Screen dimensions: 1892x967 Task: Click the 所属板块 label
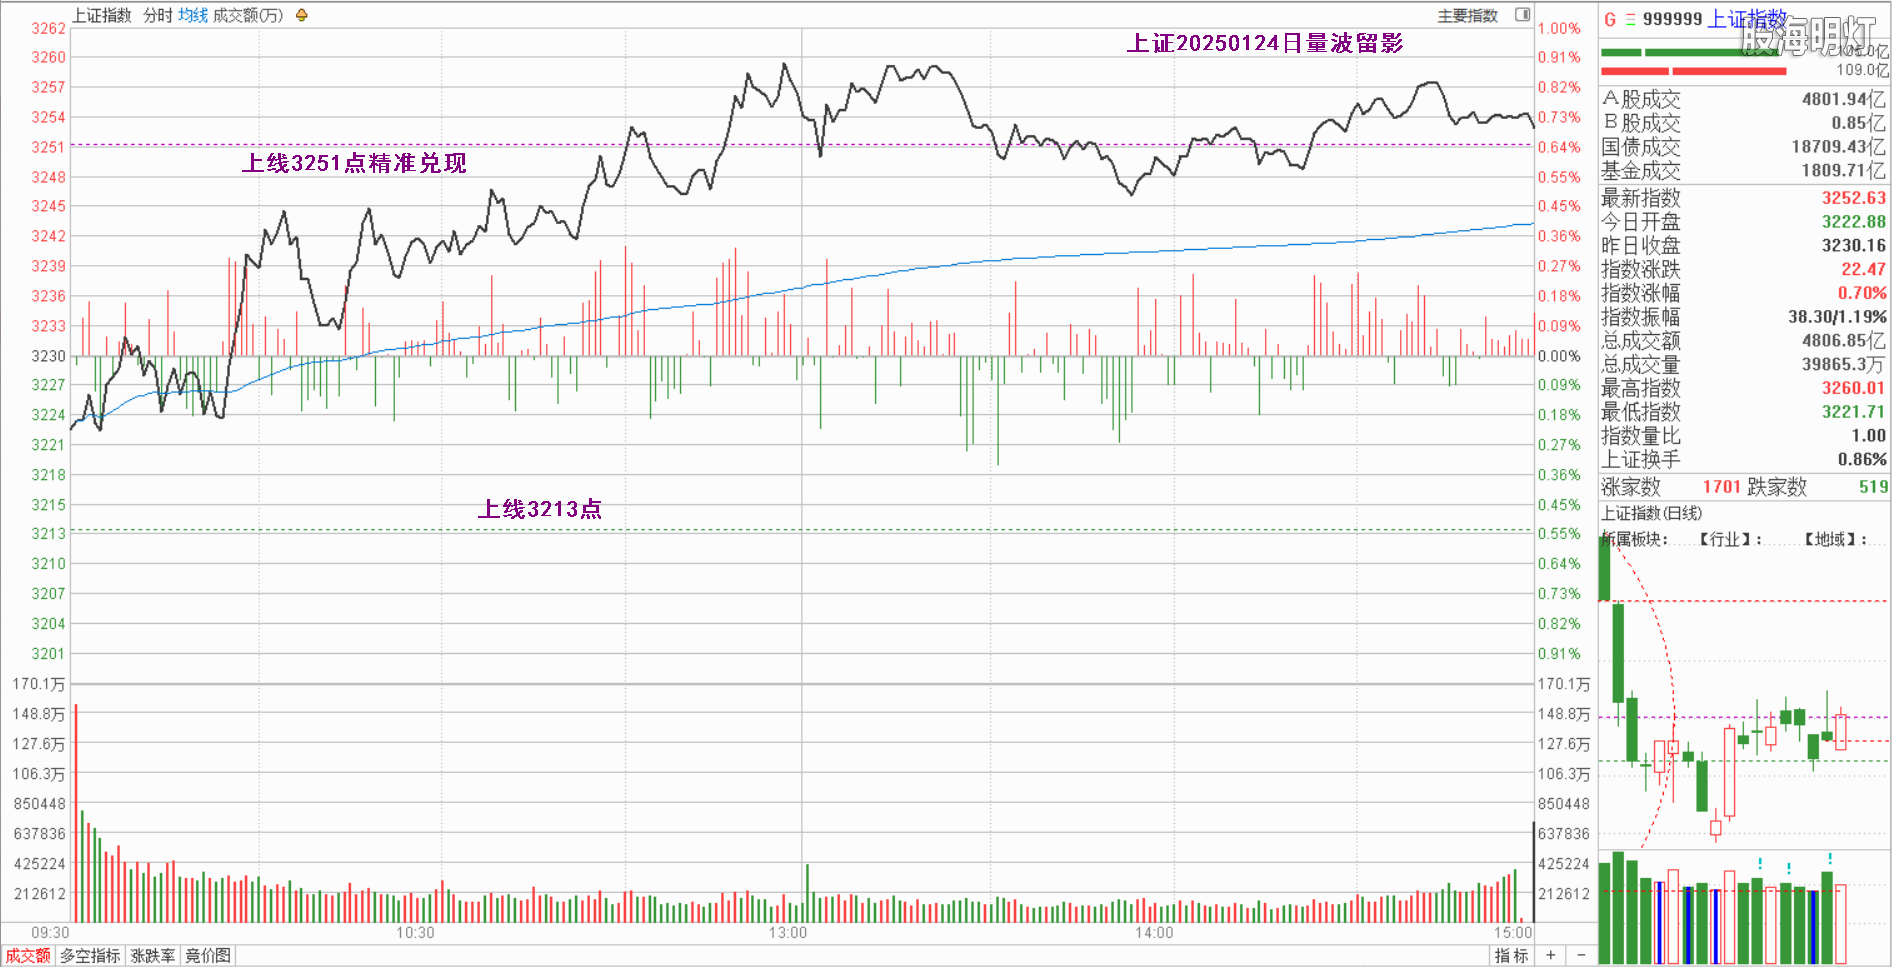pyautogui.click(x=1635, y=539)
